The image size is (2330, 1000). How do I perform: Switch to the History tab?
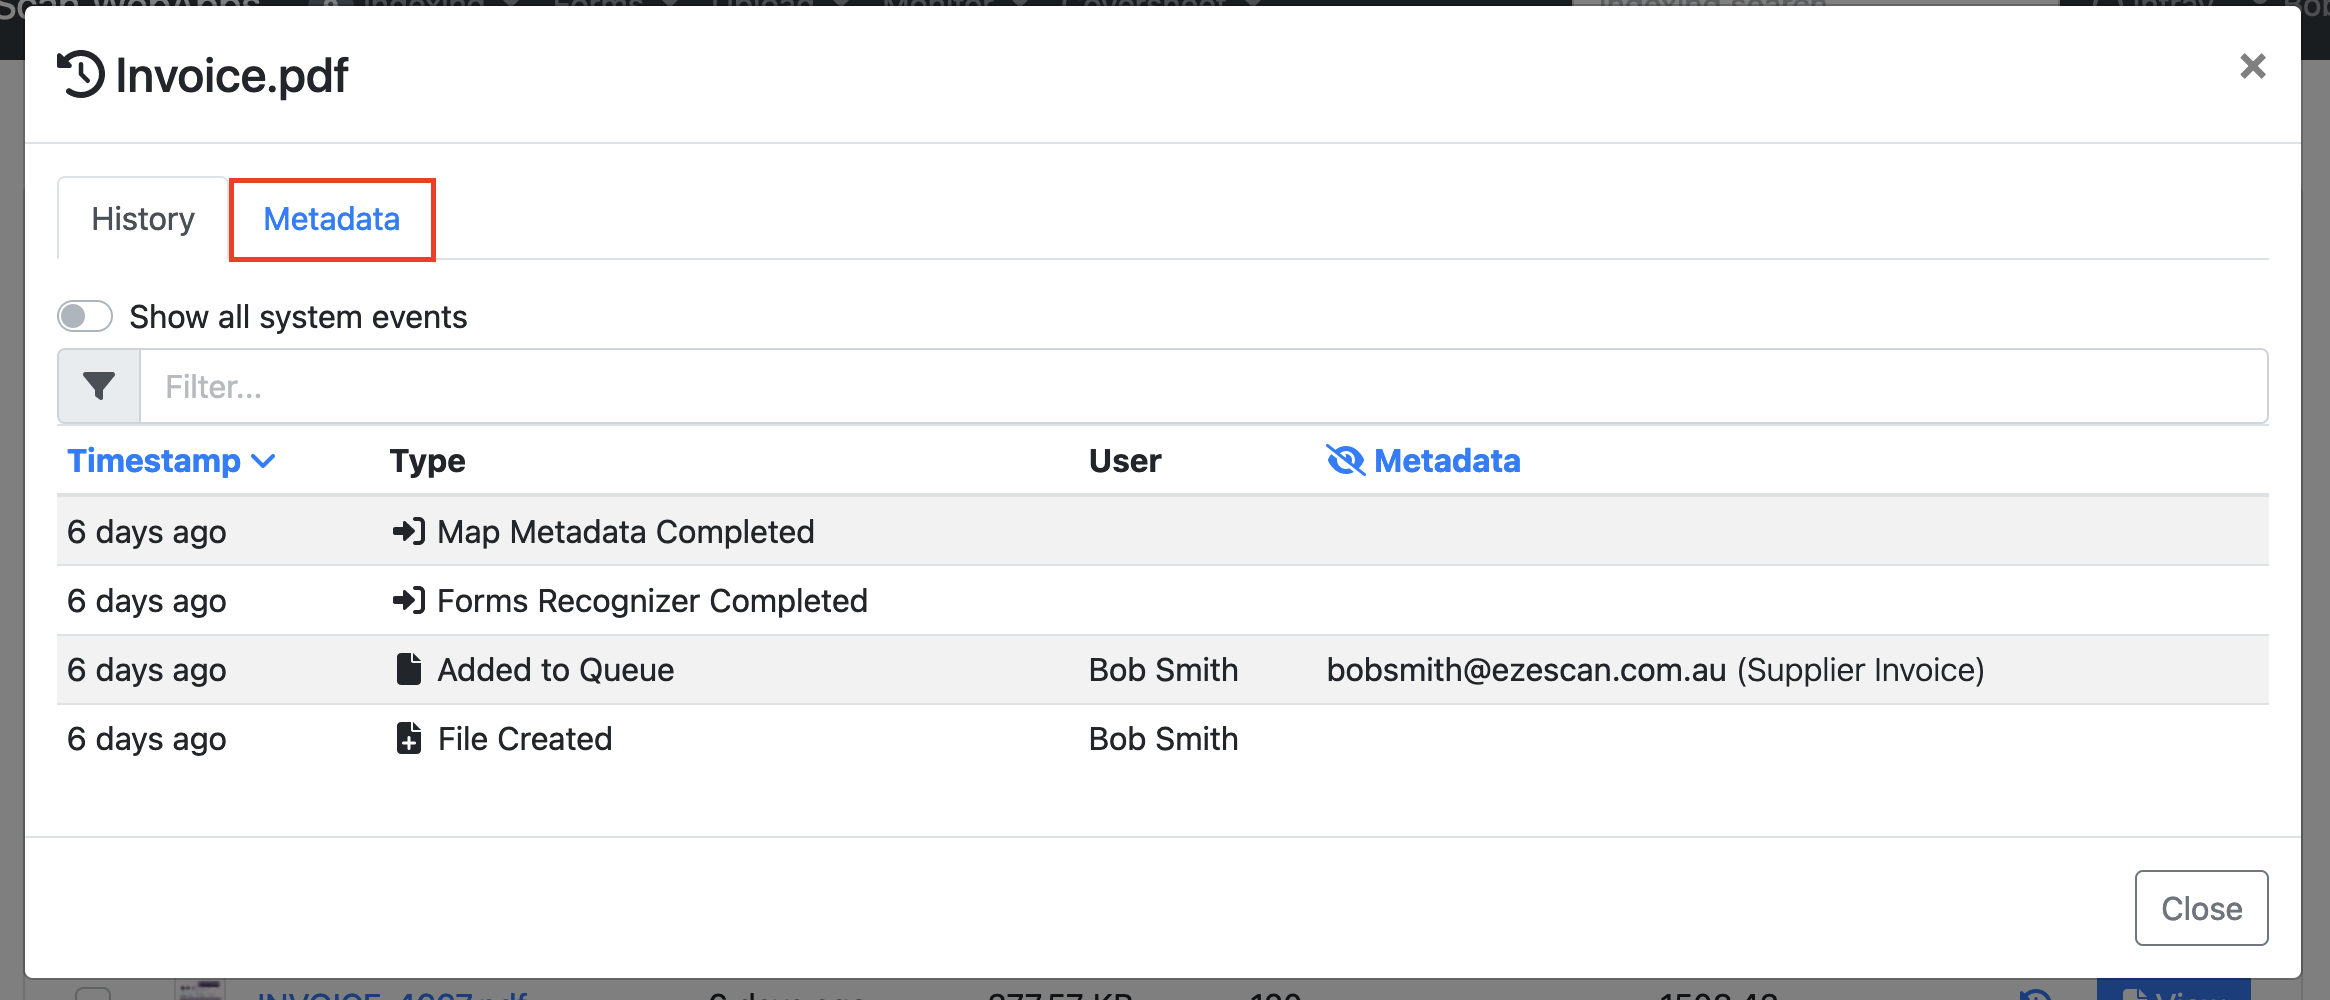pos(143,219)
